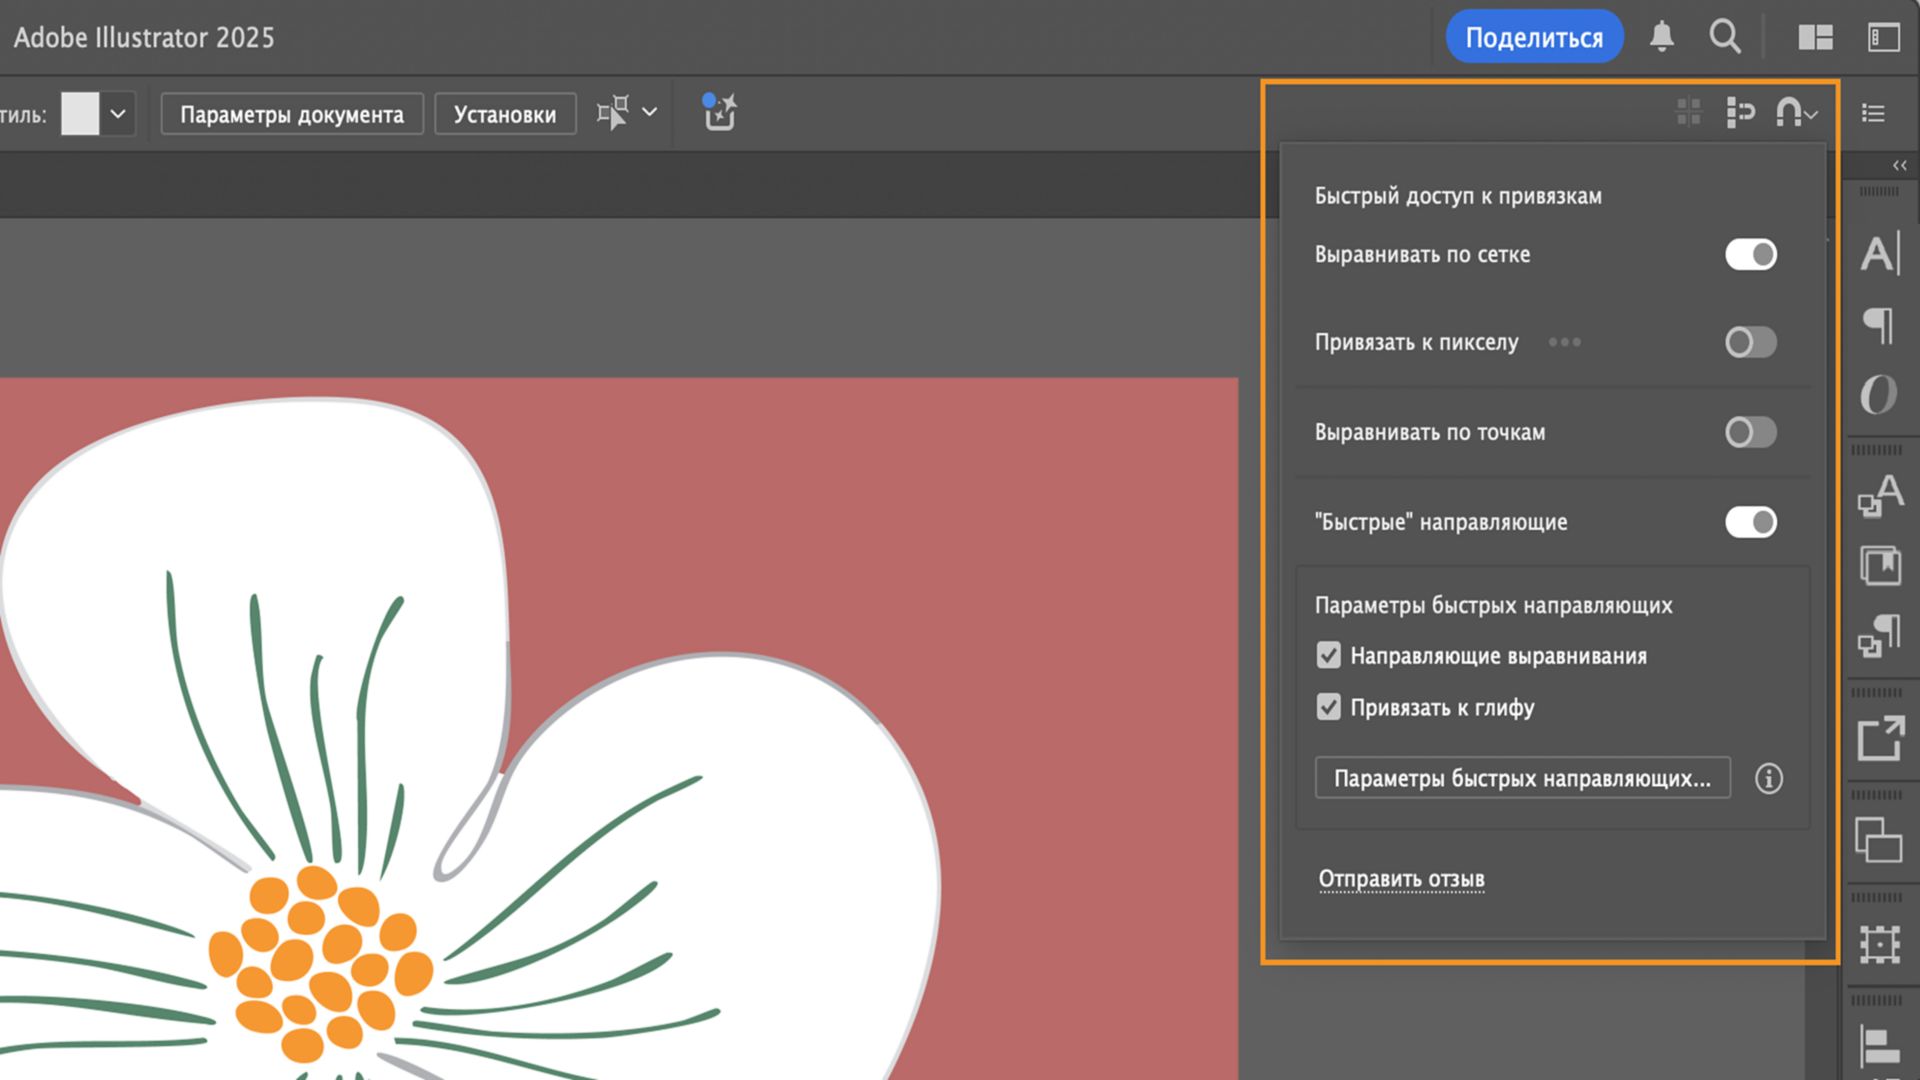
Task: Open the snapping magnet dropdown
Action: click(x=1797, y=113)
